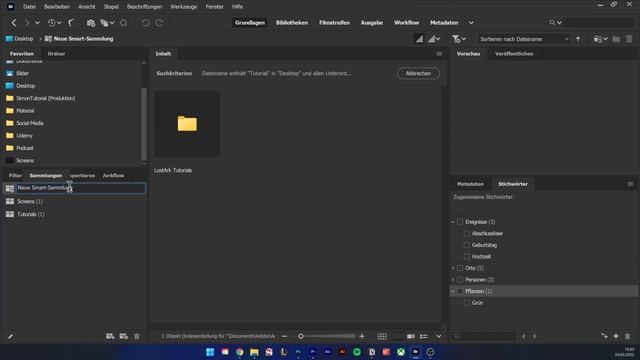Open the navigation history dropdown arrow
This screenshot has width=640, height=360.
click(x=37, y=23)
